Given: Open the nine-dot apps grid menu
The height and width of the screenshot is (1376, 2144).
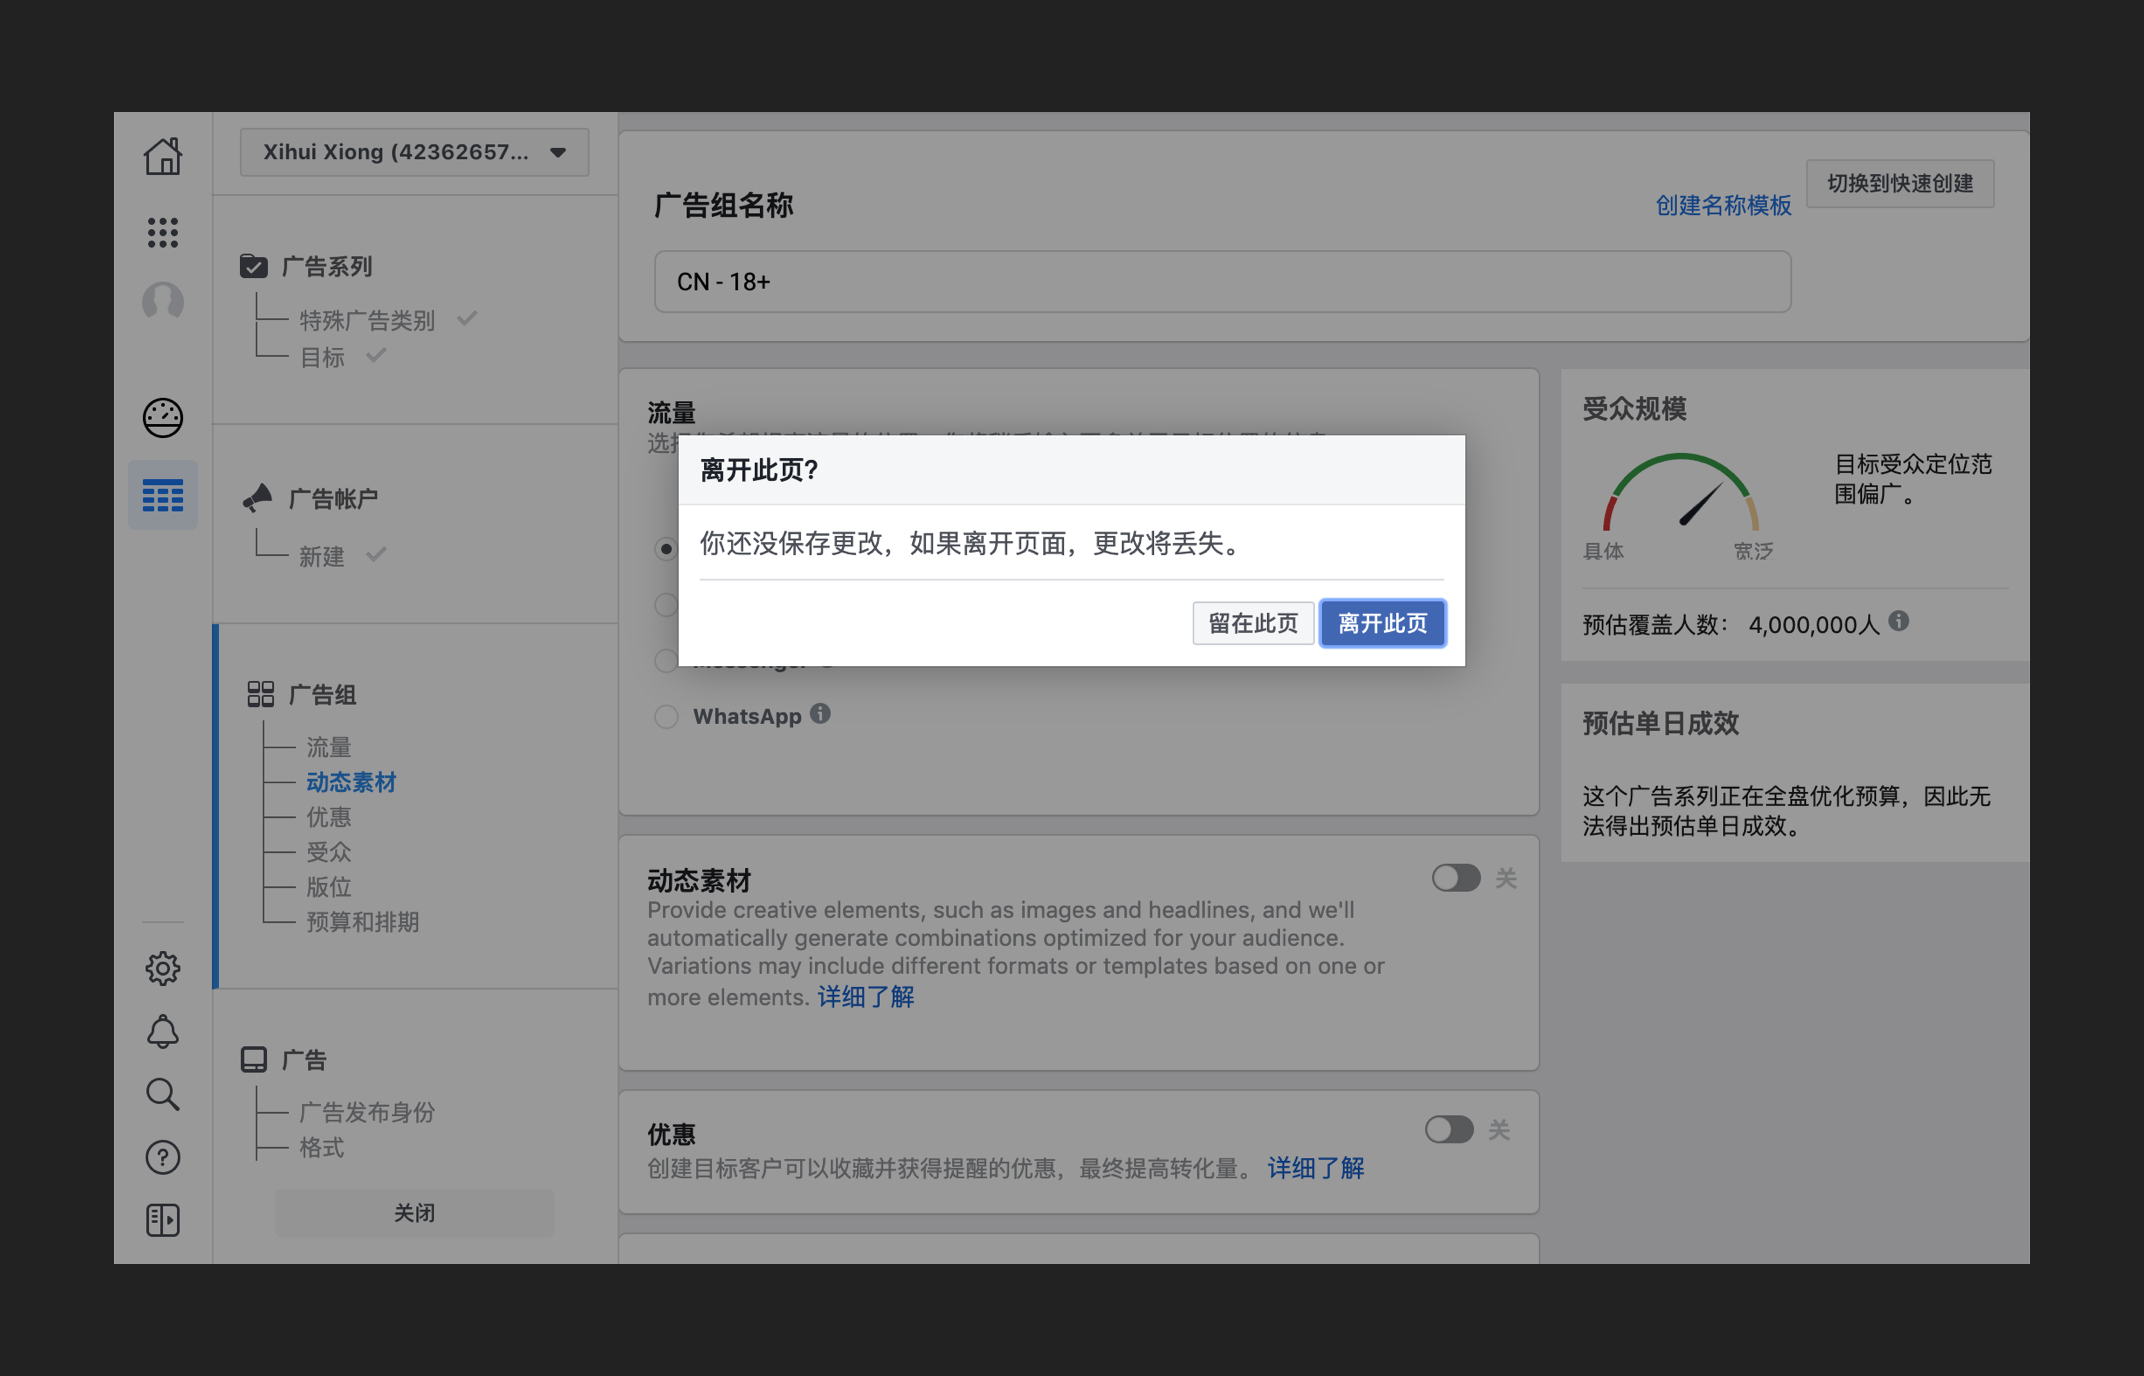Looking at the screenshot, I should [x=163, y=232].
